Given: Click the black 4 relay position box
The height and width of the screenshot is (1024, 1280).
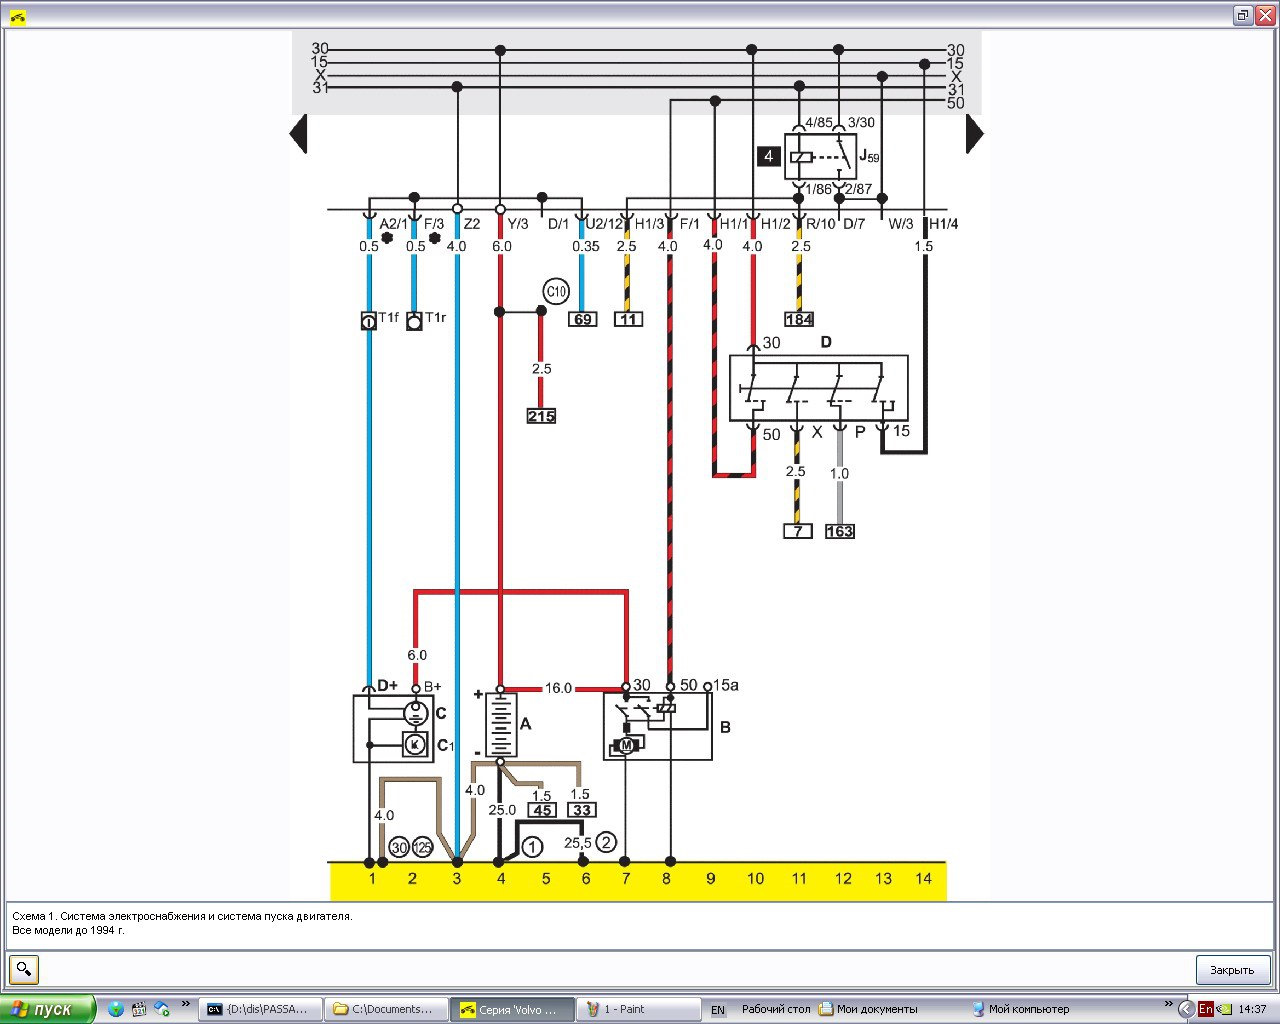Looking at the screenshot, I should (768, 156).
